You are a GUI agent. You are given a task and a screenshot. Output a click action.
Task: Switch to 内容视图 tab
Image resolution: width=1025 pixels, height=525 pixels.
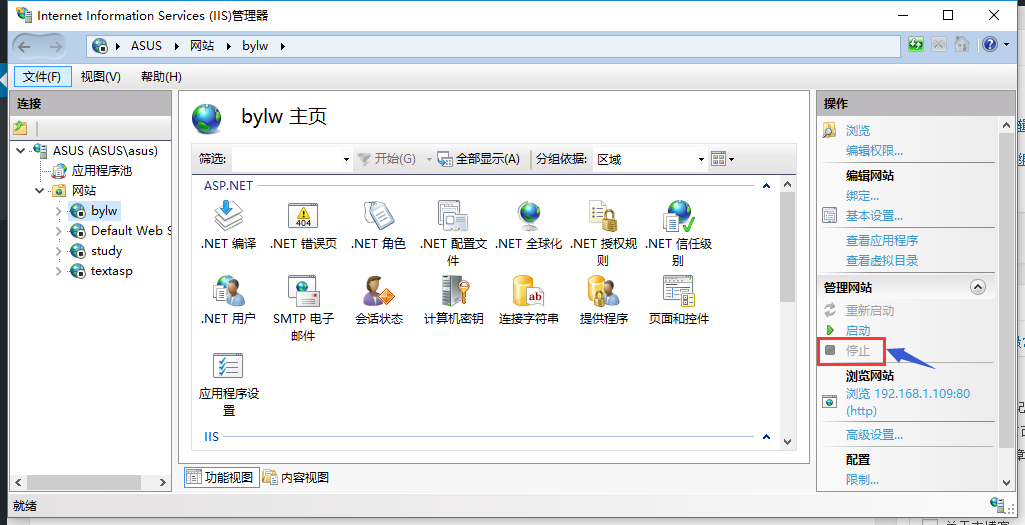[x=296, y=477]
